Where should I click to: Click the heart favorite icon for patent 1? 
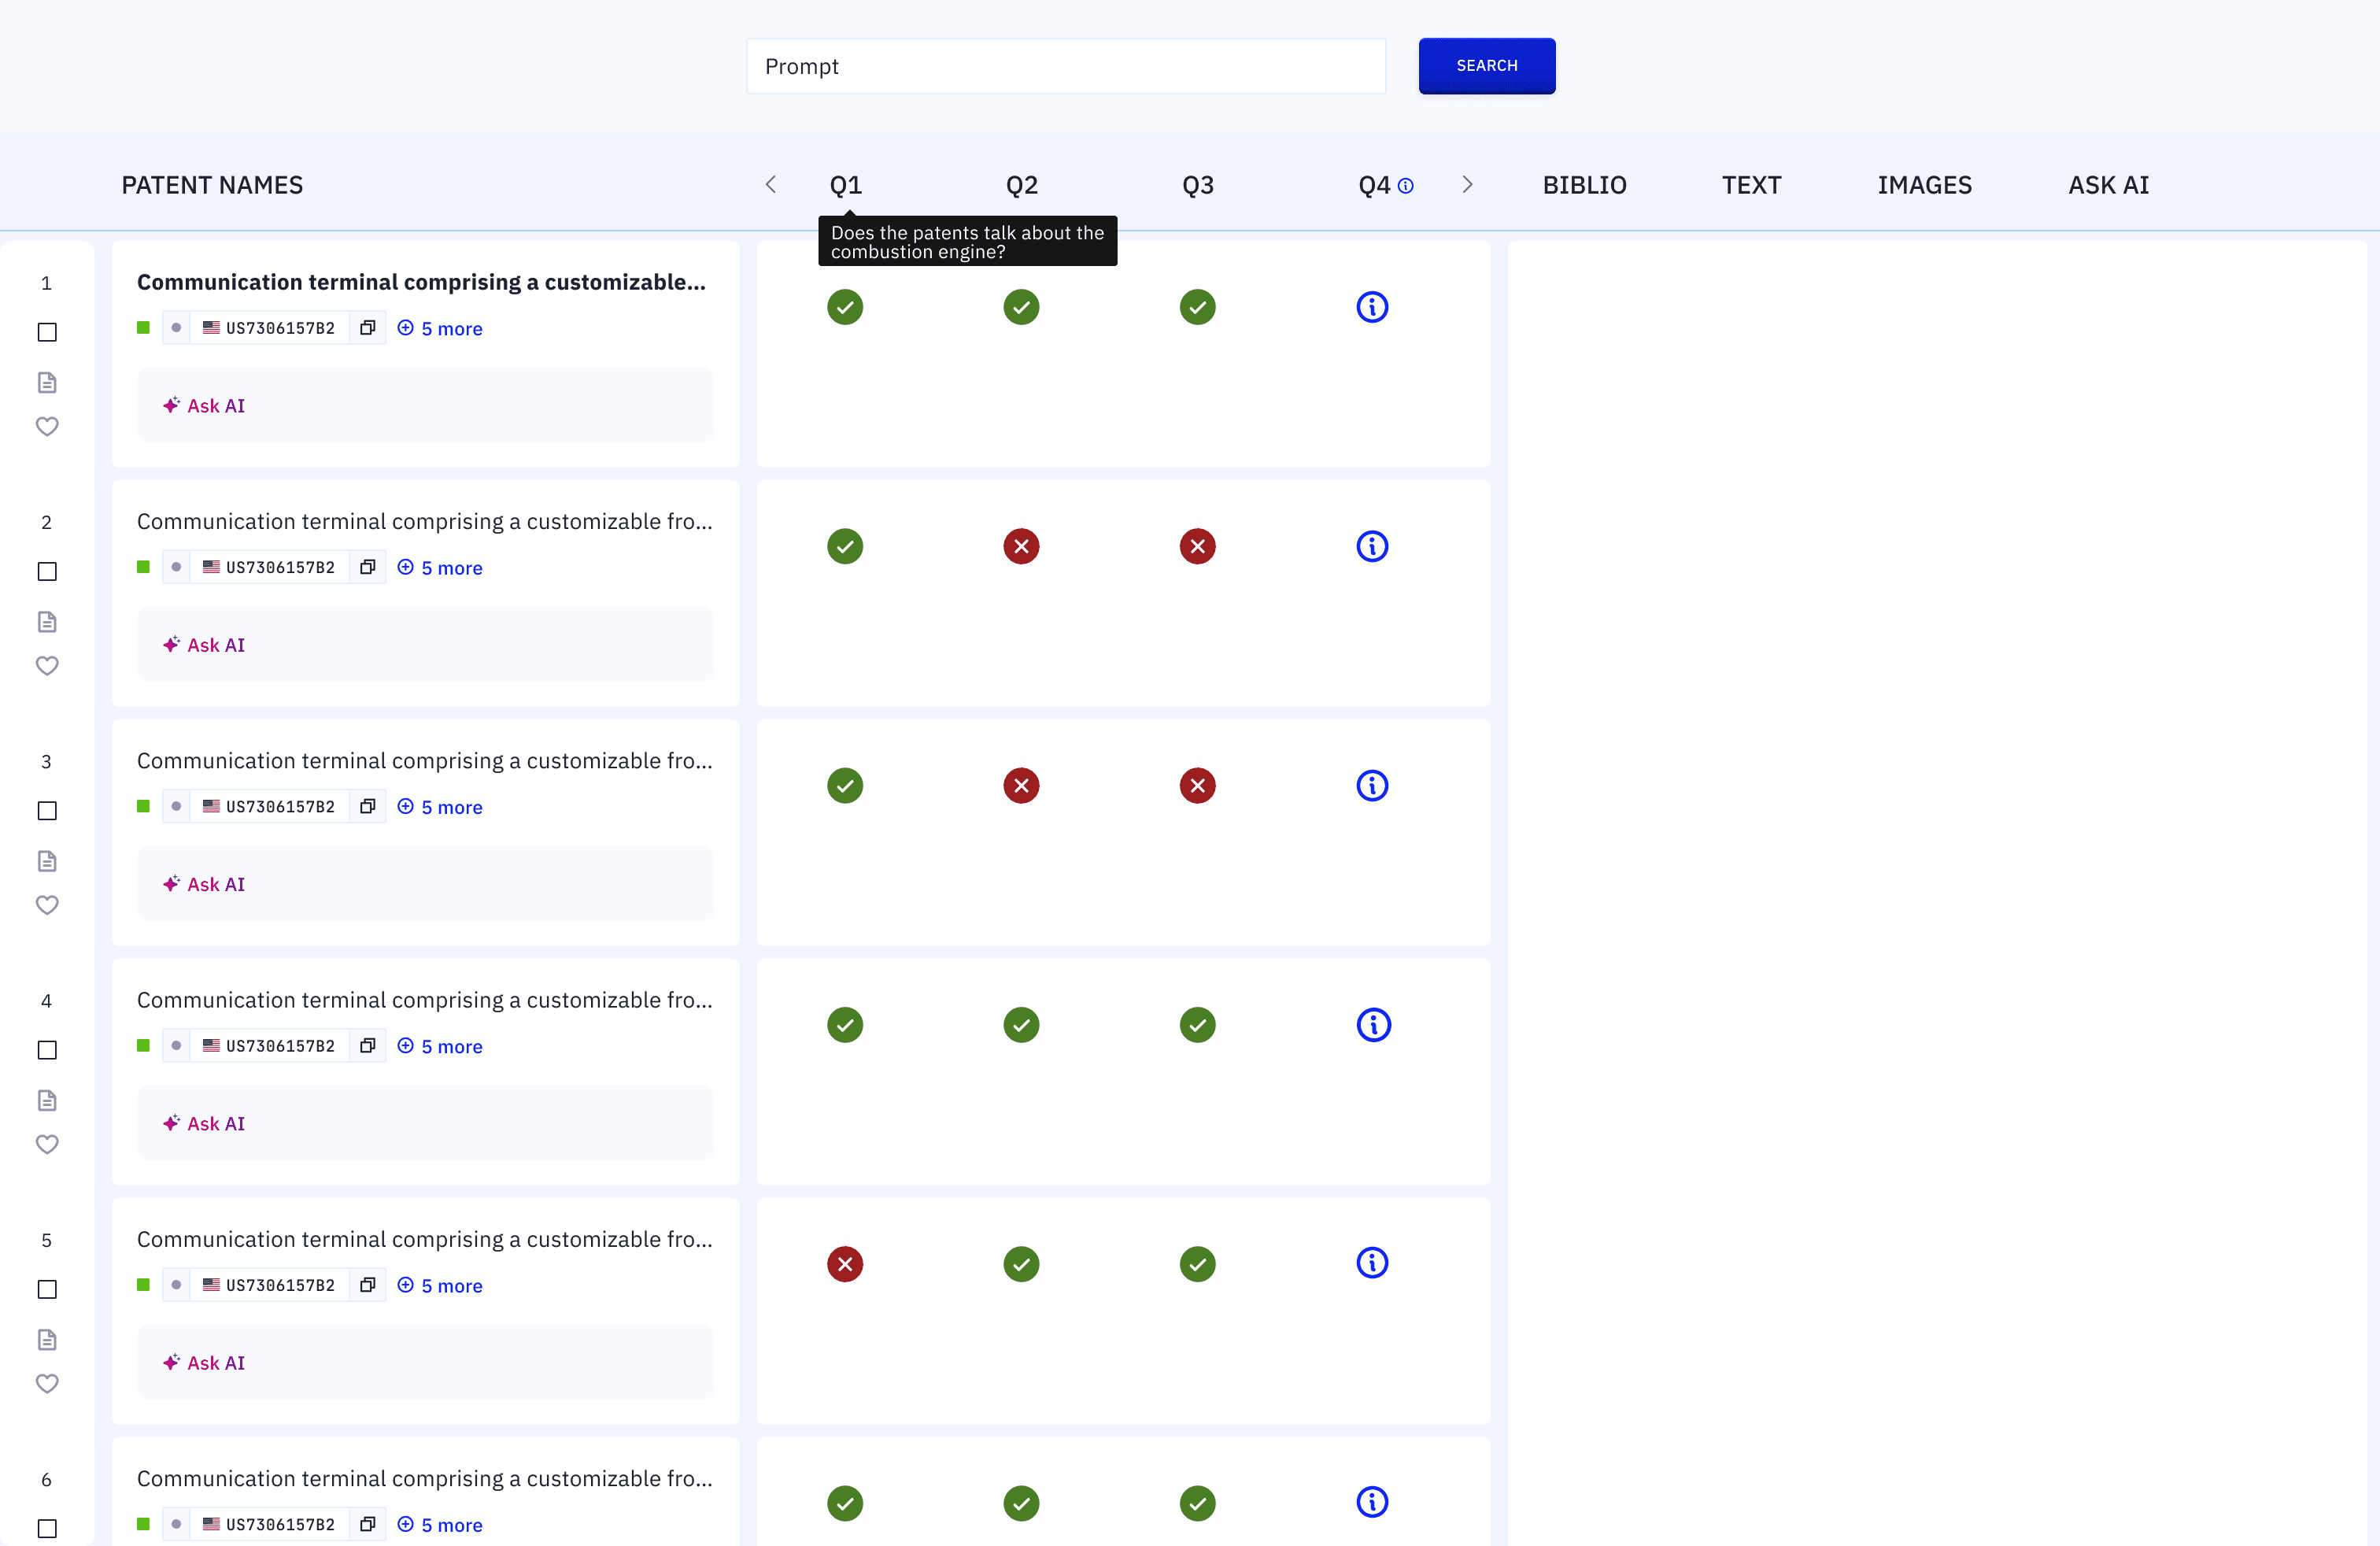click(47, 426)
